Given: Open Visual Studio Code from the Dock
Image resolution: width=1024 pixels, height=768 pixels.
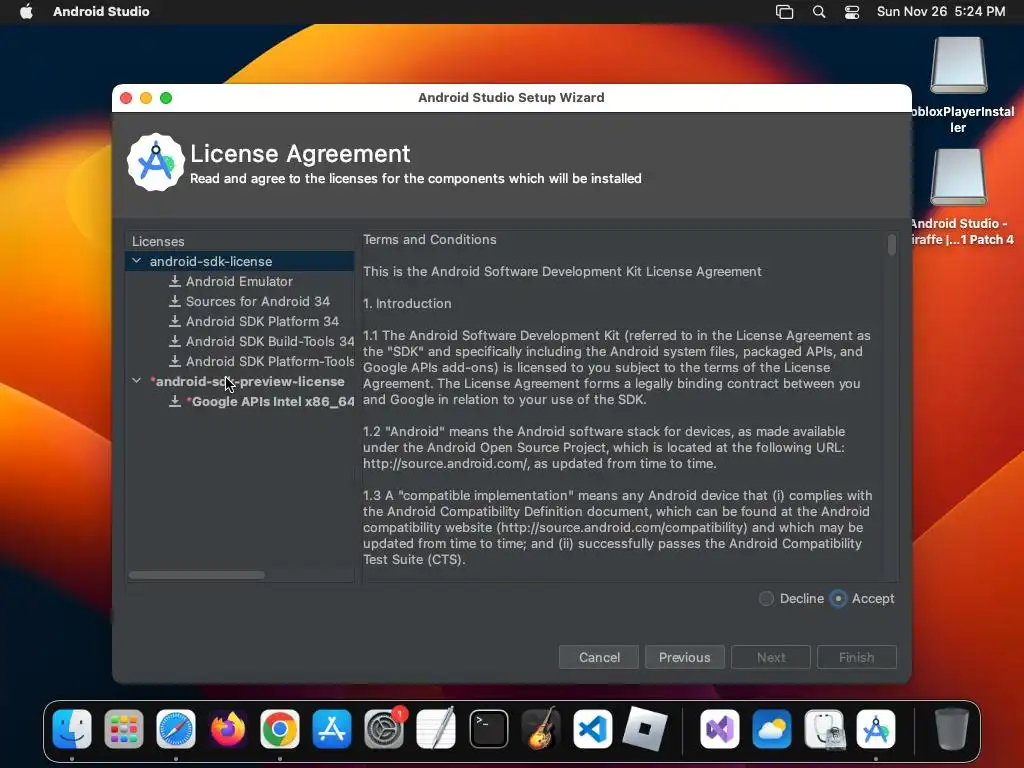Looking at the screenshot, I should [592, 729].
